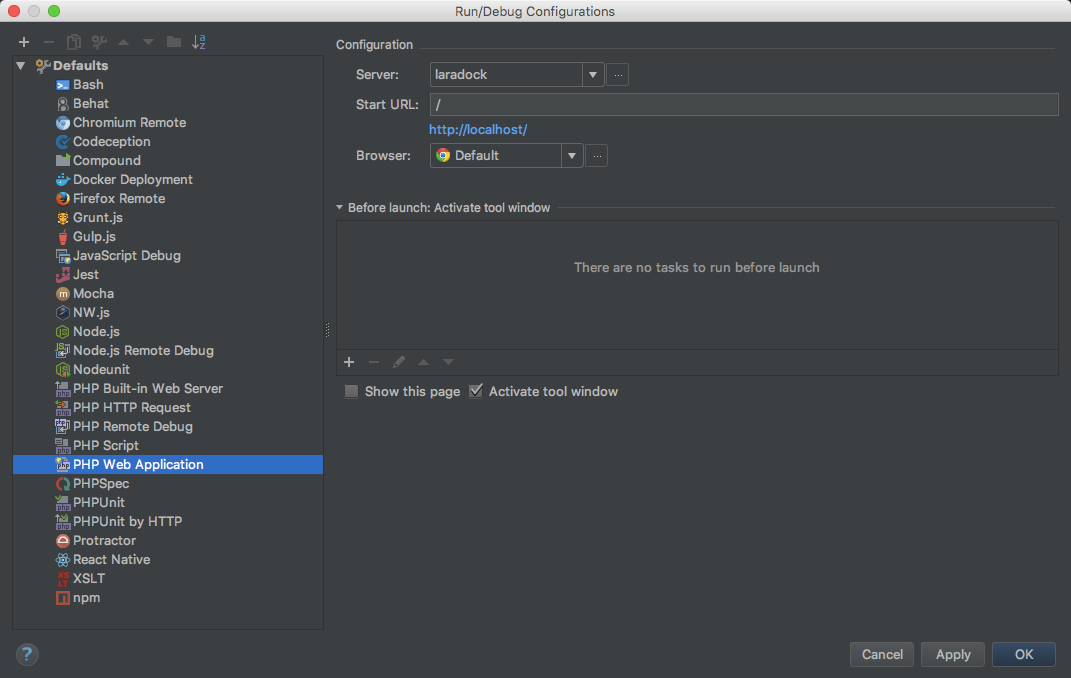Click the help question mark icon
The width and height of the screenshot is (1071, 678).
pyautogui.click(x=27, y=654)
